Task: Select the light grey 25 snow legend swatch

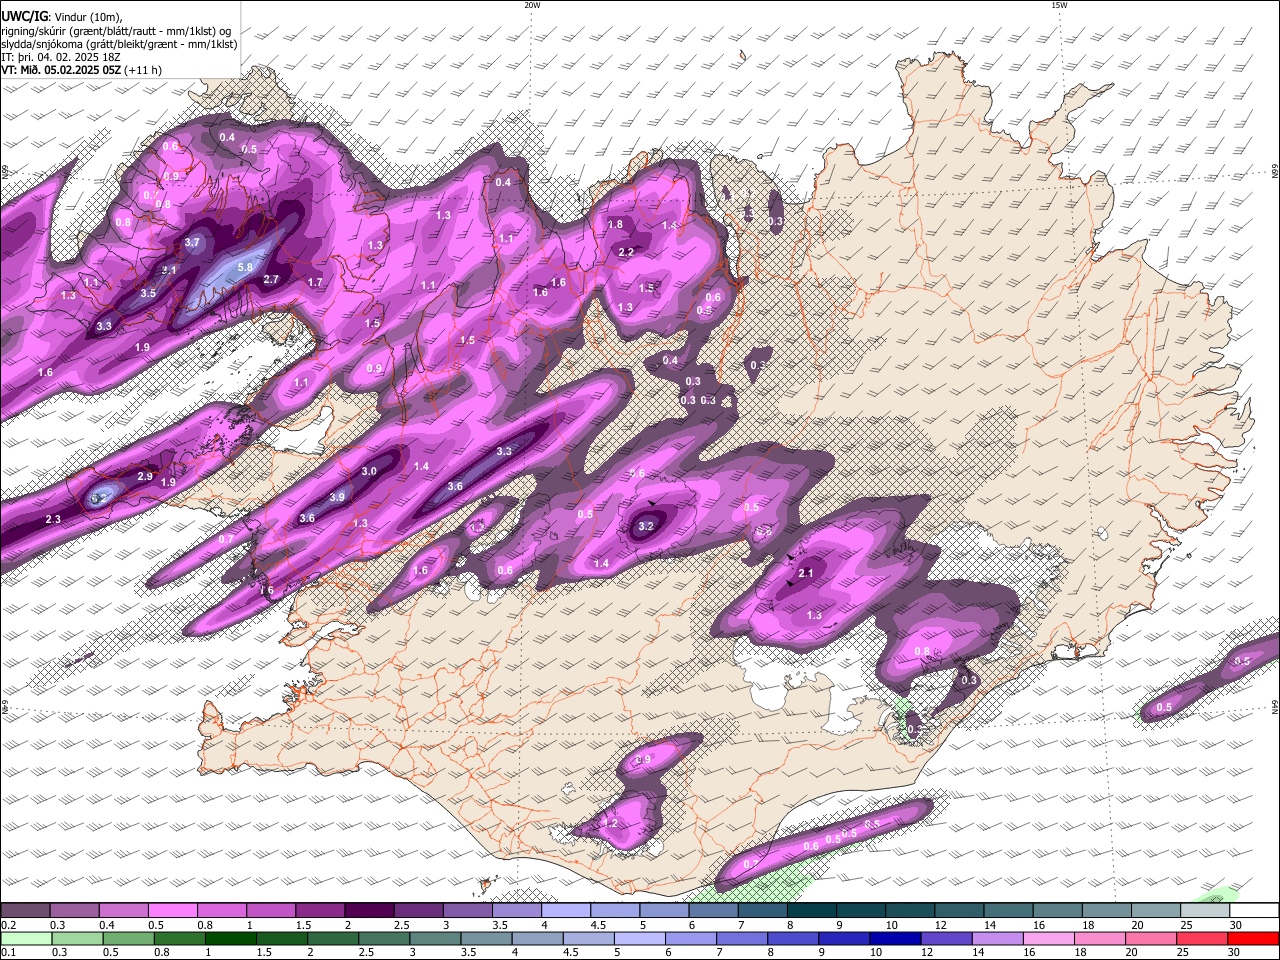Action: click(x=1204, y=910)
